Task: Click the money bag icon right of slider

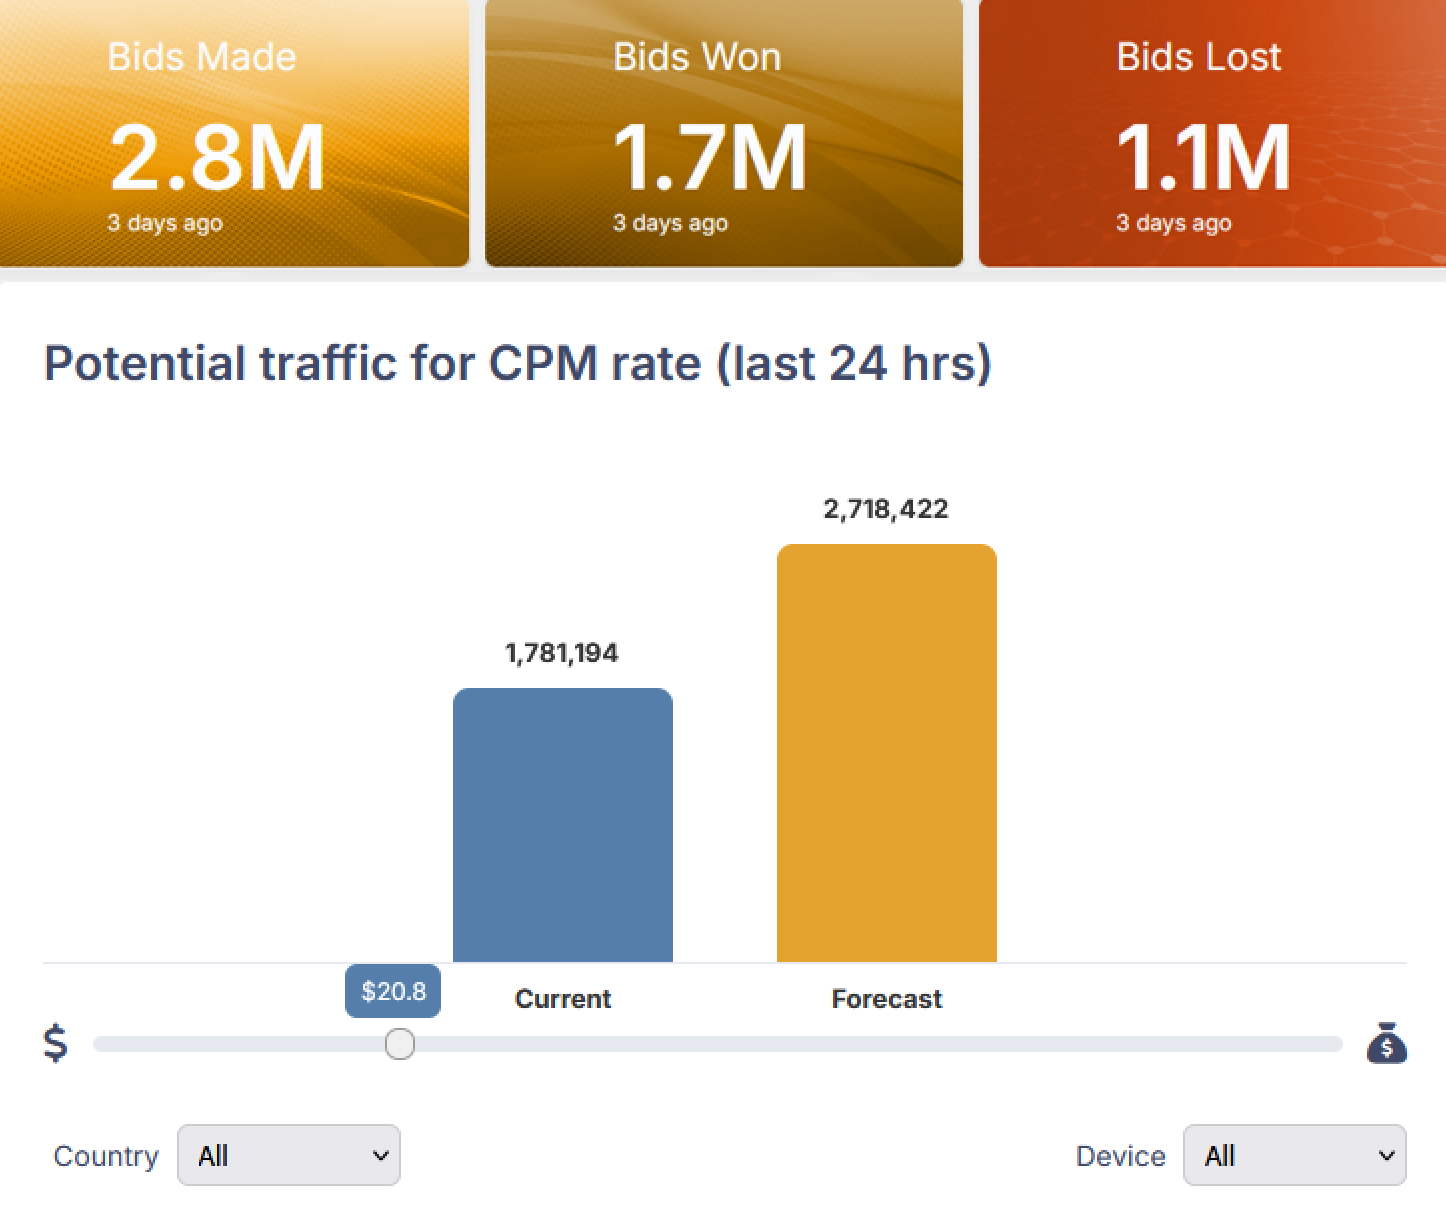Action: 1386,1043
